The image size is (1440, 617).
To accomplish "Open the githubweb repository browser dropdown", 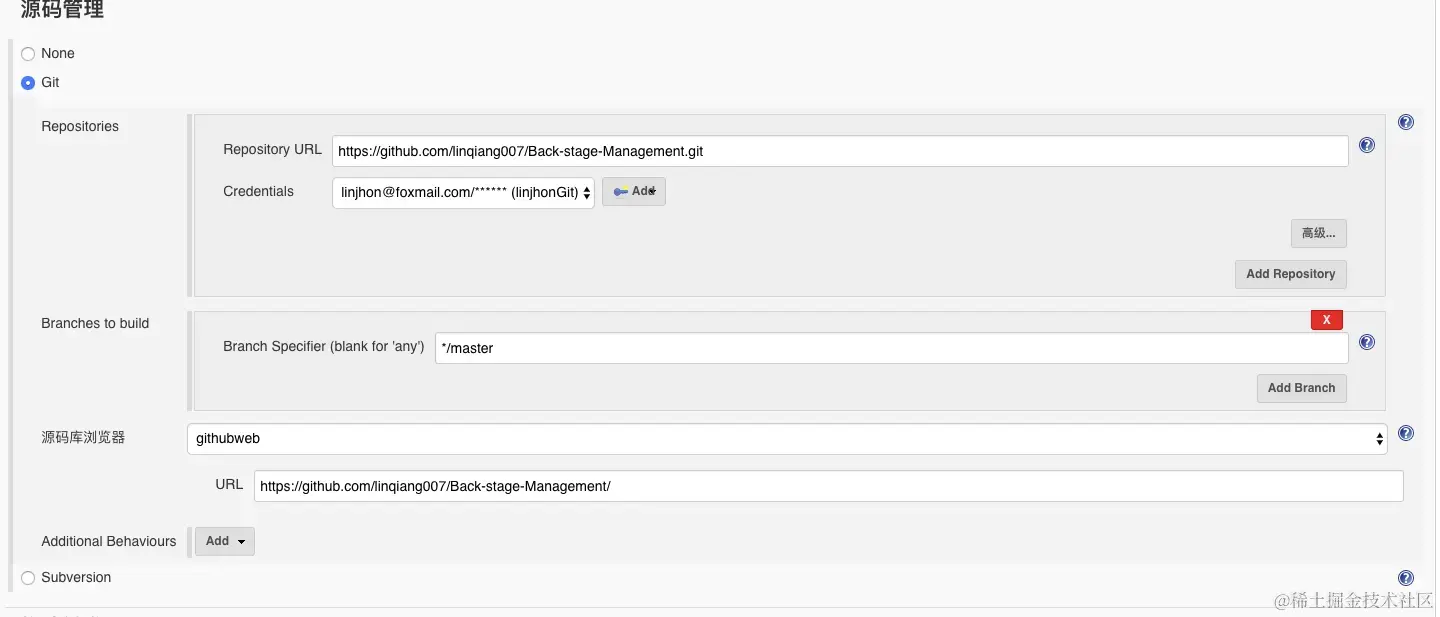I will 787,438.
